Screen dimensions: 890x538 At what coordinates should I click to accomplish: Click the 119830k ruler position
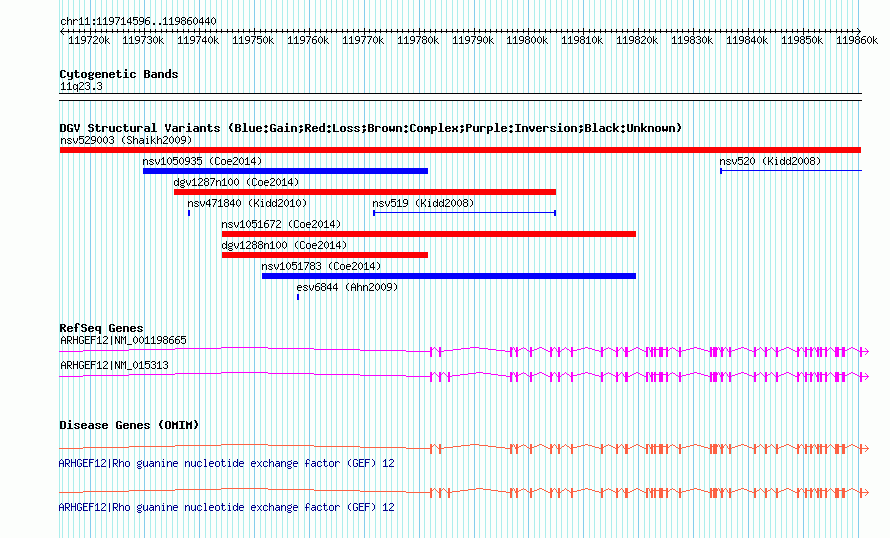coord(692,40)
